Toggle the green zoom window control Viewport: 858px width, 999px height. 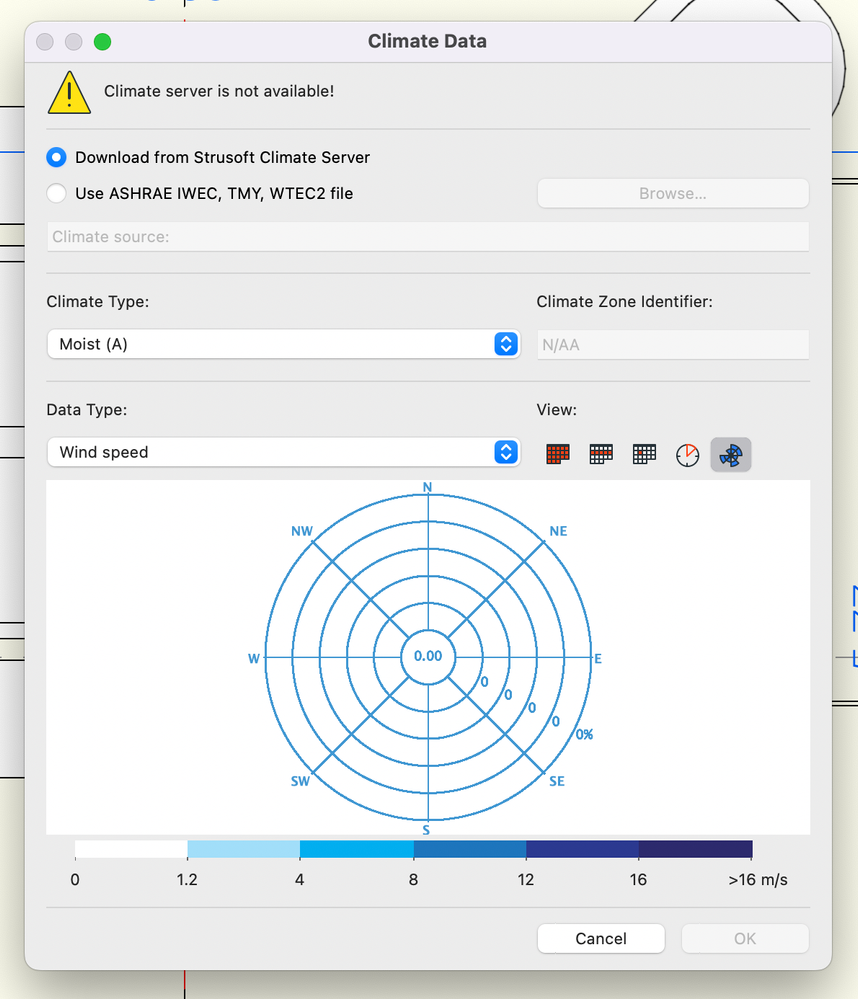click(100, 42)
